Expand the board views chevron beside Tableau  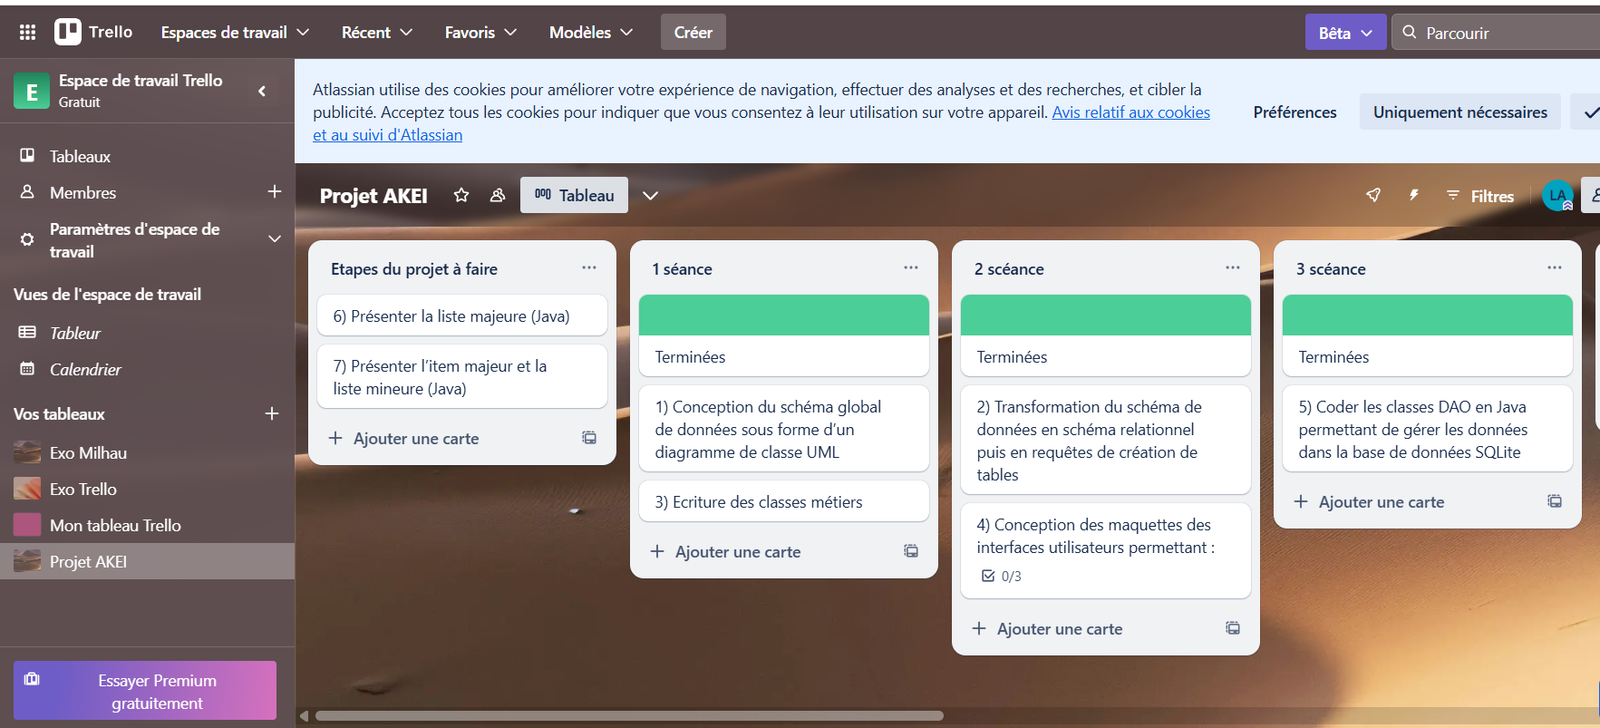pos(650,195)
